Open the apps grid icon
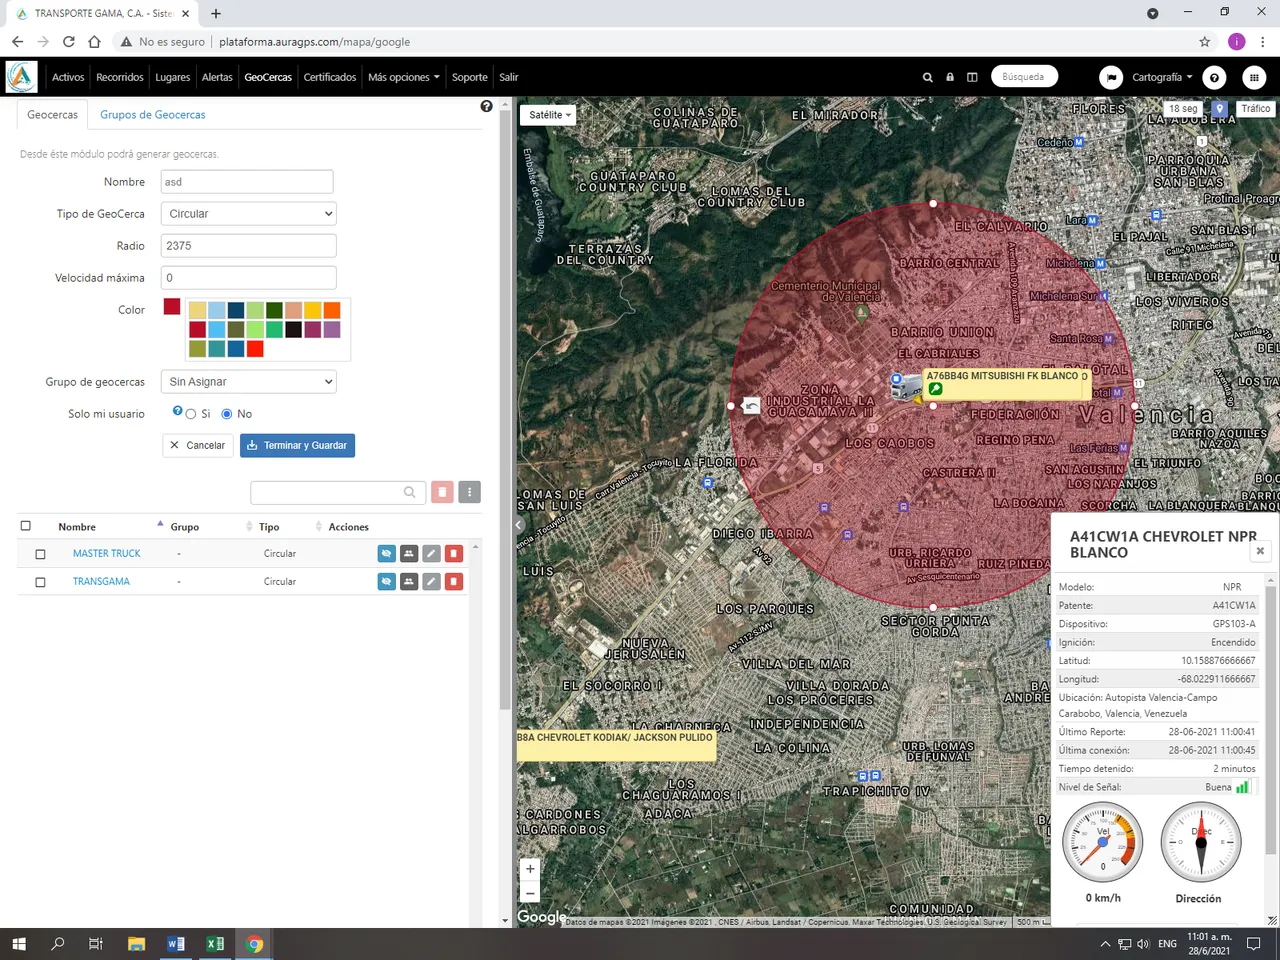 [x=1254, y=77]
